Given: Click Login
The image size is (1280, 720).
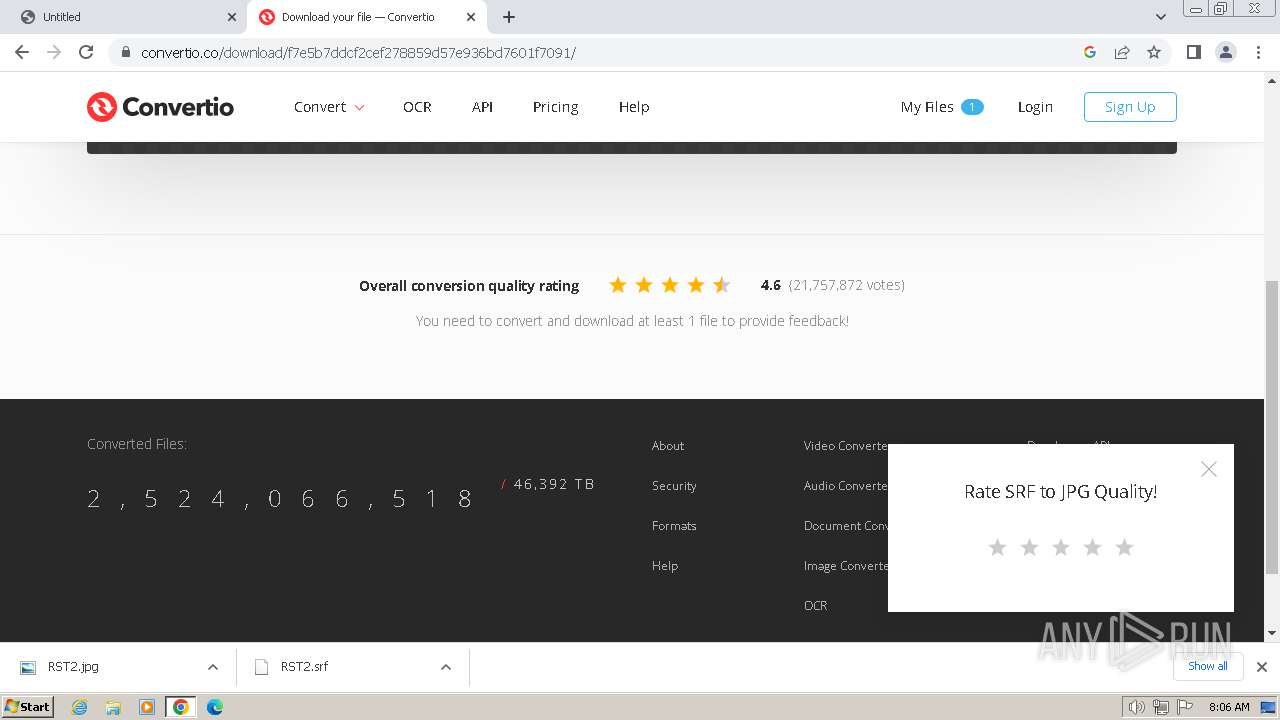Looking at the screenshot, I should coord(1035,107).
